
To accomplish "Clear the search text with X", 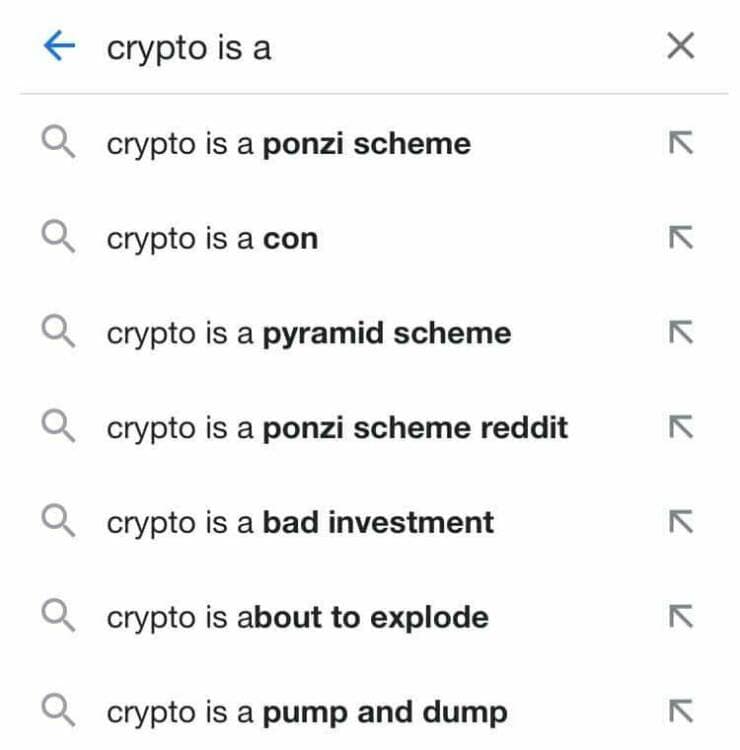I will 680,46.
